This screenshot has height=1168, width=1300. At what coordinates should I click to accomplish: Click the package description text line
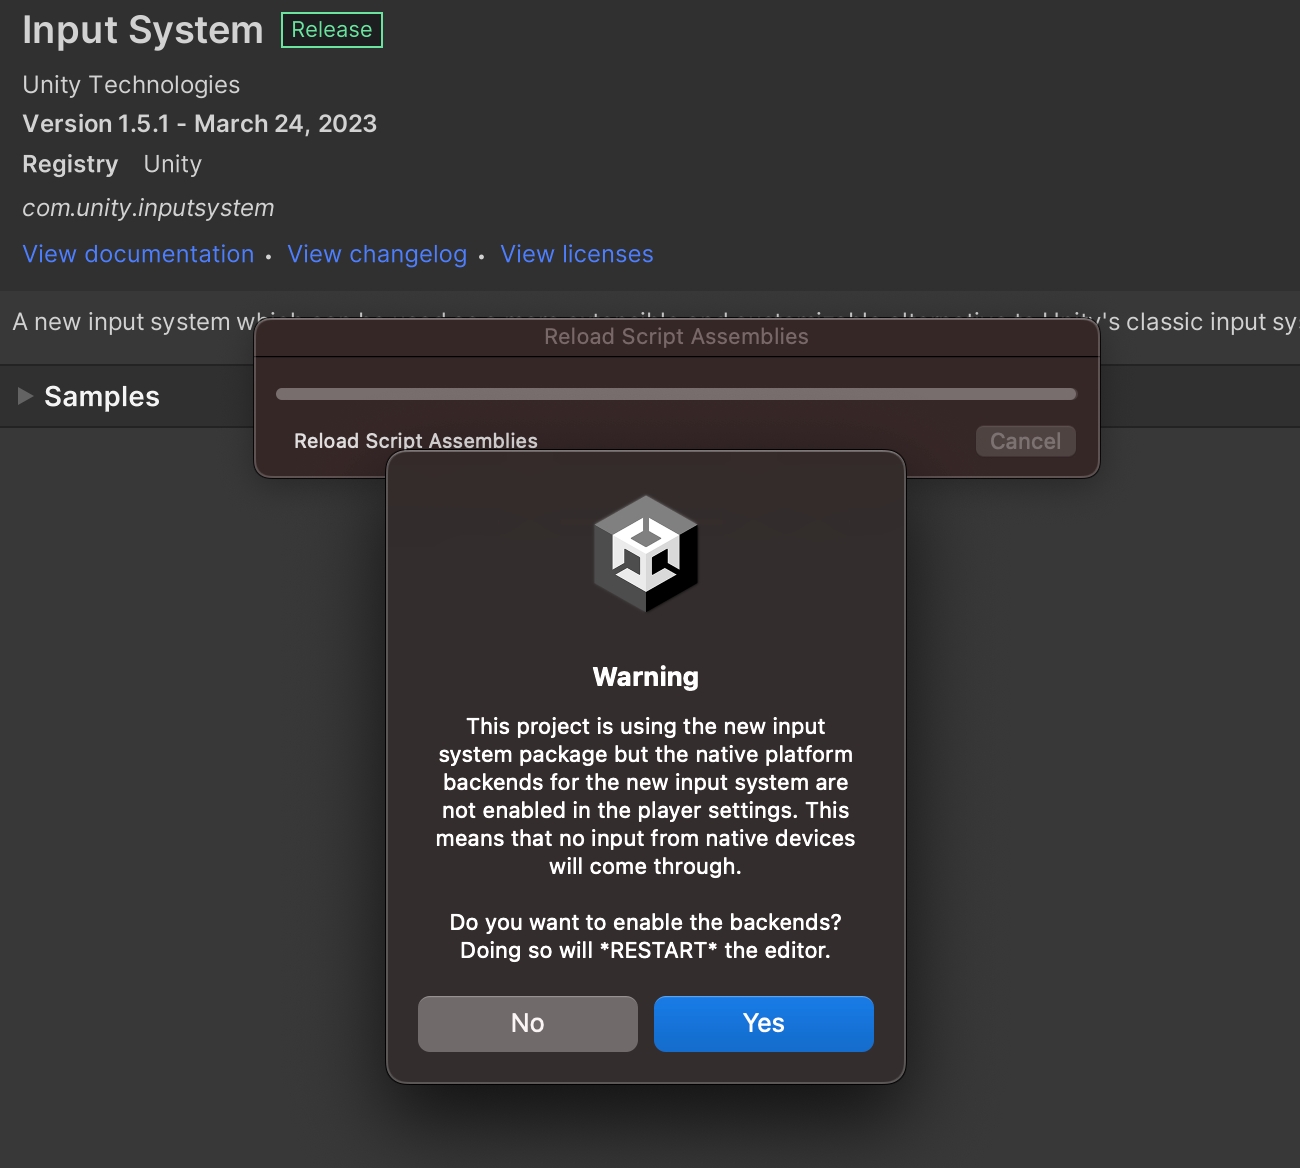655,322
